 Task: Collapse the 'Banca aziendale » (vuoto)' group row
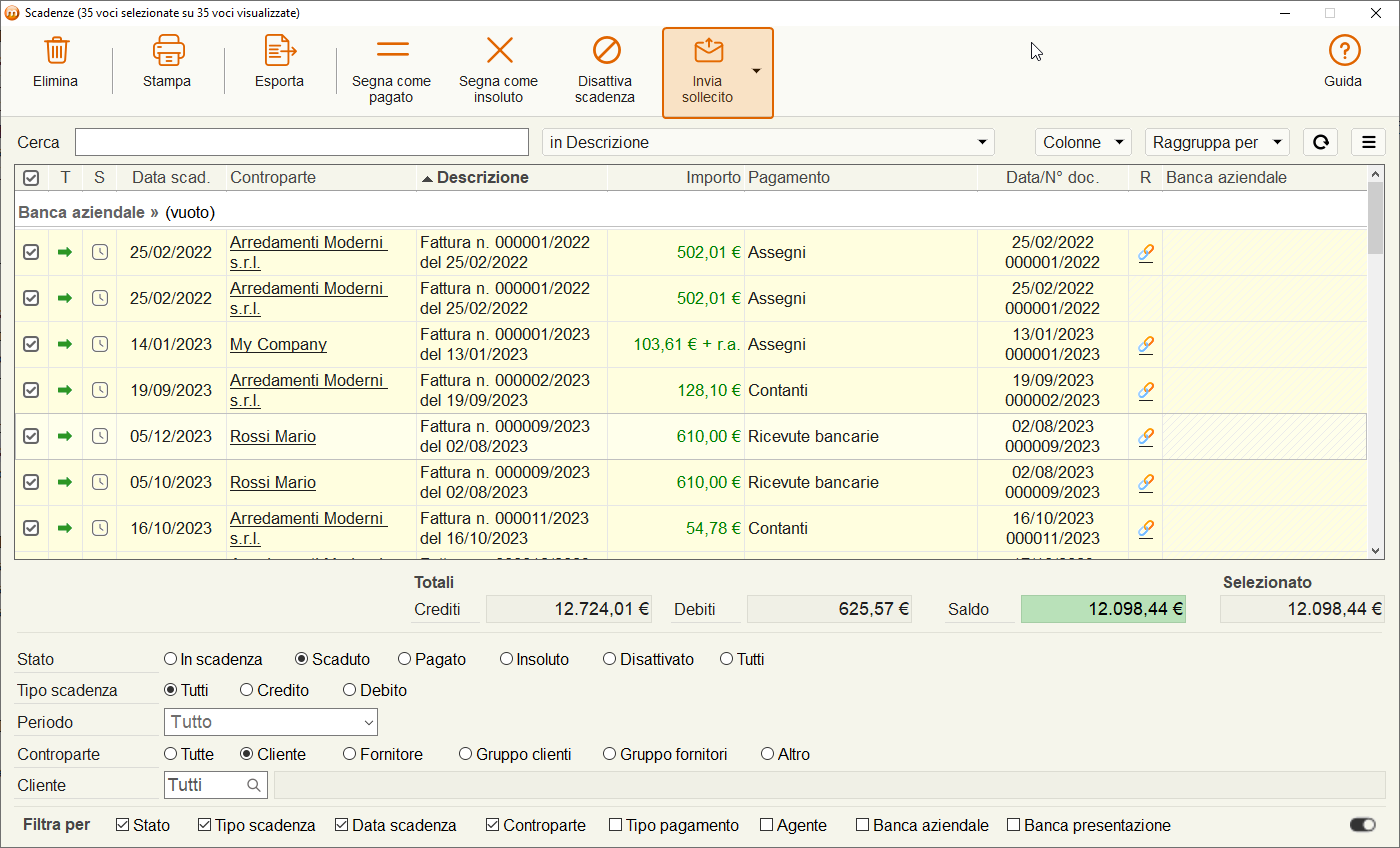(x=691, y=212)
